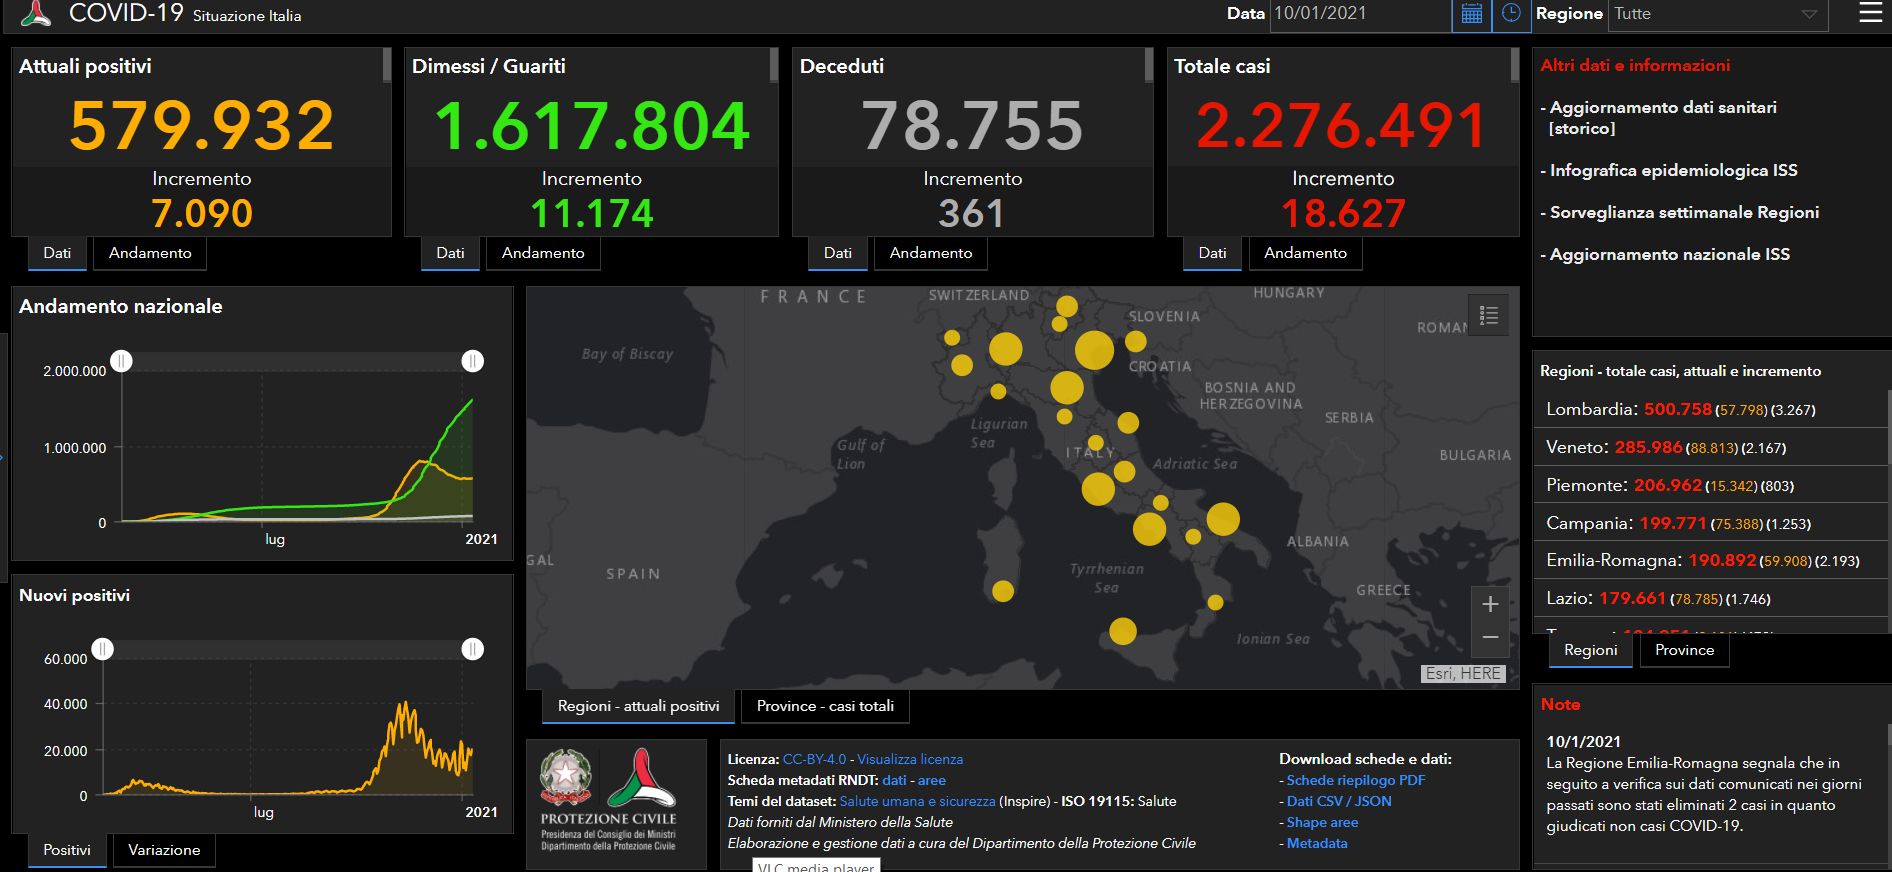The height and width of the screenshot is (872, 1892).
Task: Click the clock time icon beside date
Action: pos(1511,14)
